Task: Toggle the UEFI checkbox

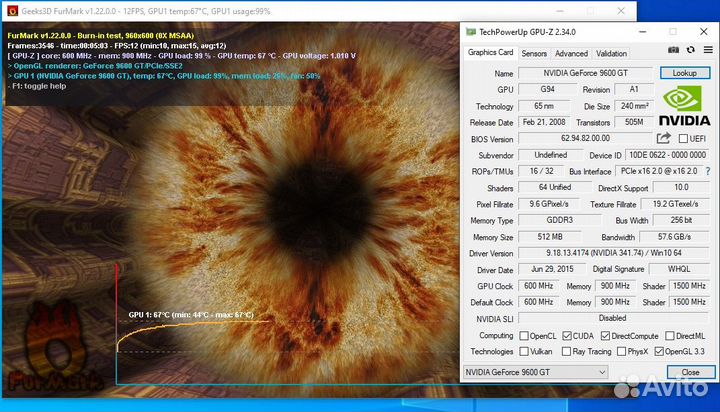Action: (x=683, y=138)
